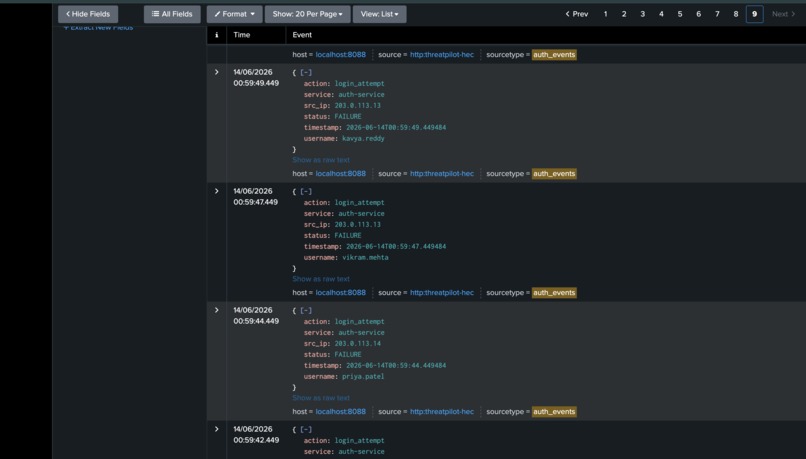
Task: Click status FAILURE in vikram.mehta event
Action: [x=348, y=235]
